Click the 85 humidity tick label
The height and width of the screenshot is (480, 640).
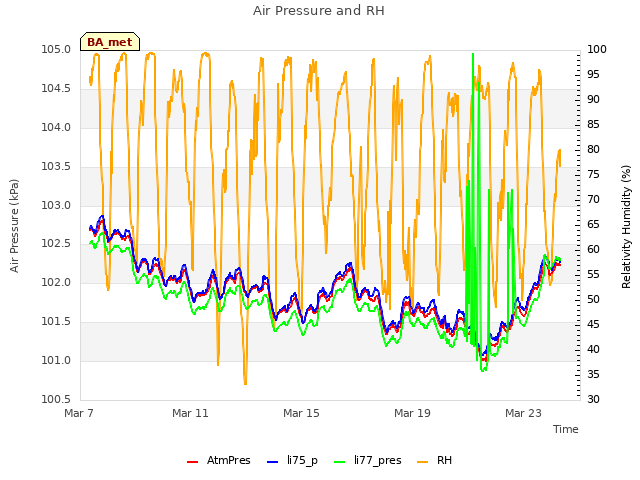click(x=593, y=124)
